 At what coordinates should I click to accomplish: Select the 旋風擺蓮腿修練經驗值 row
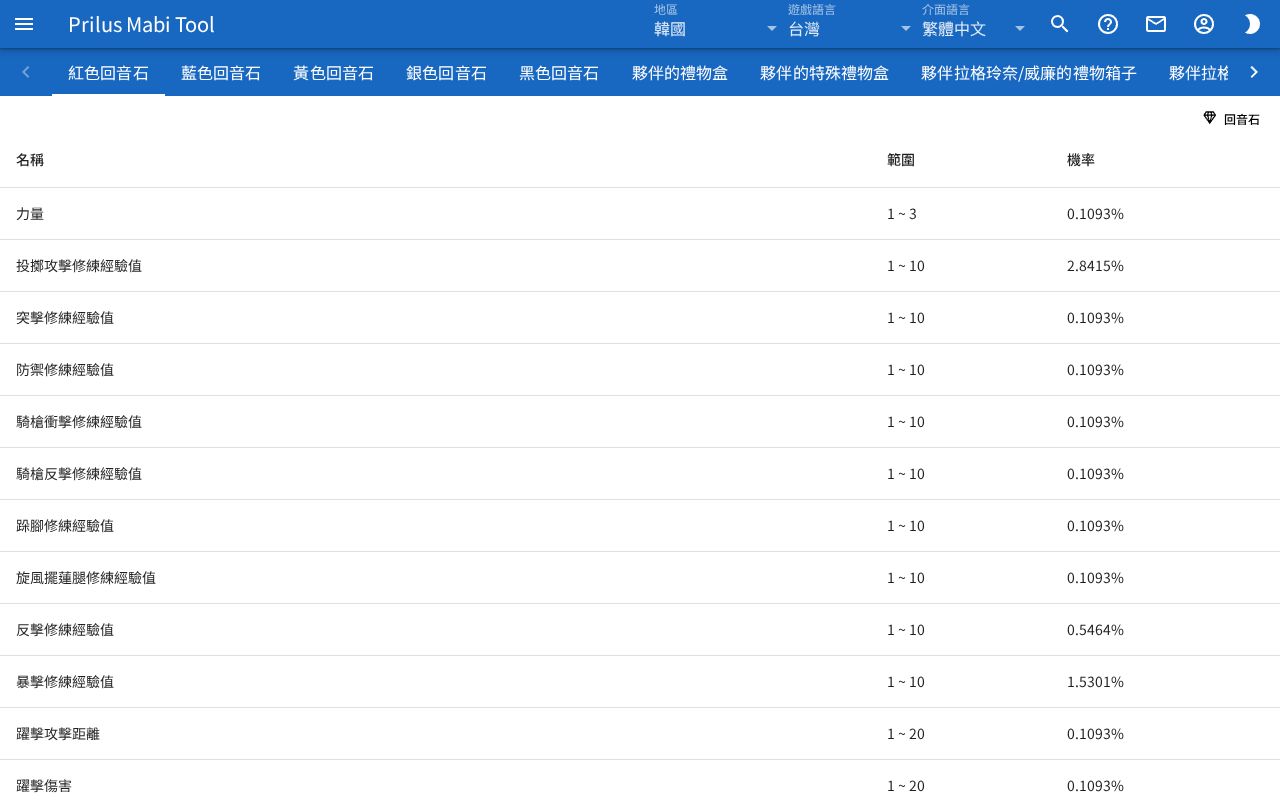tap(640, 578)
